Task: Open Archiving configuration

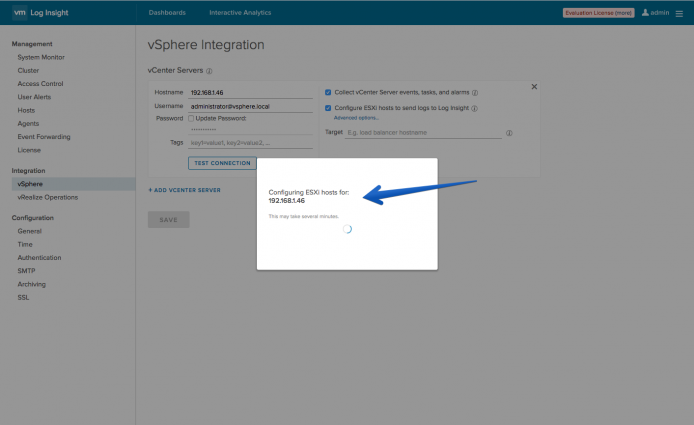Action: tap(31, 284)
